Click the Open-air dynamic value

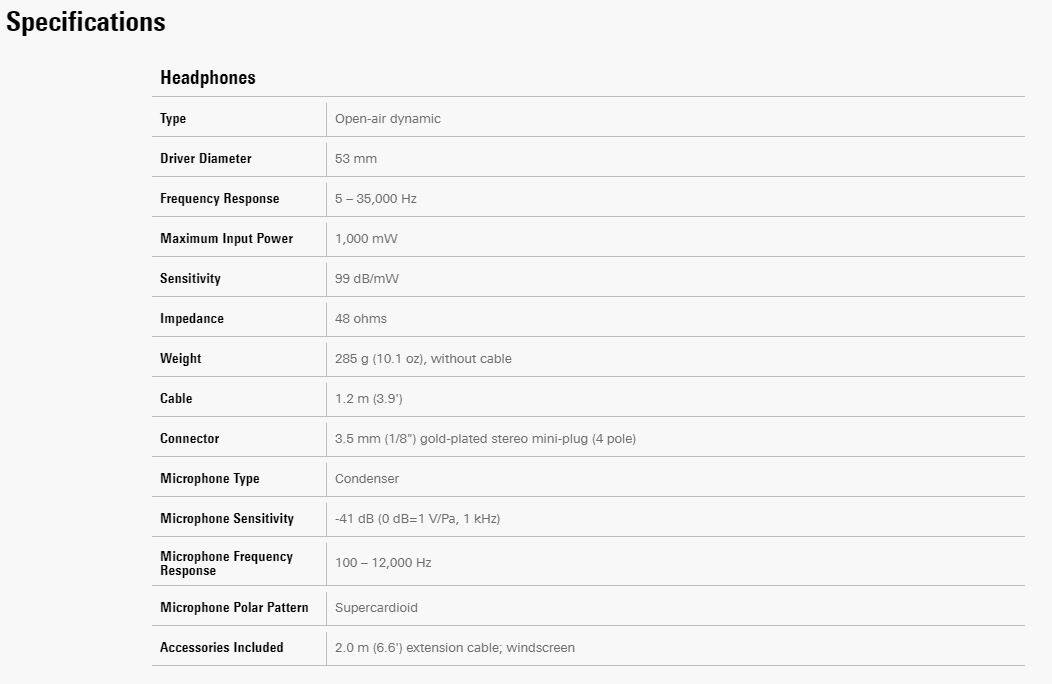(x=388, y=119)
